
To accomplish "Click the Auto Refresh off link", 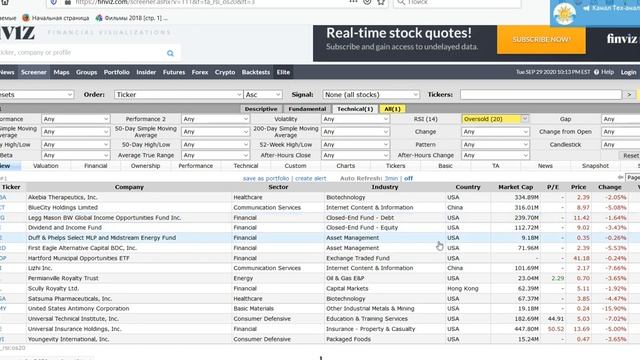I will tap(408, 178).
